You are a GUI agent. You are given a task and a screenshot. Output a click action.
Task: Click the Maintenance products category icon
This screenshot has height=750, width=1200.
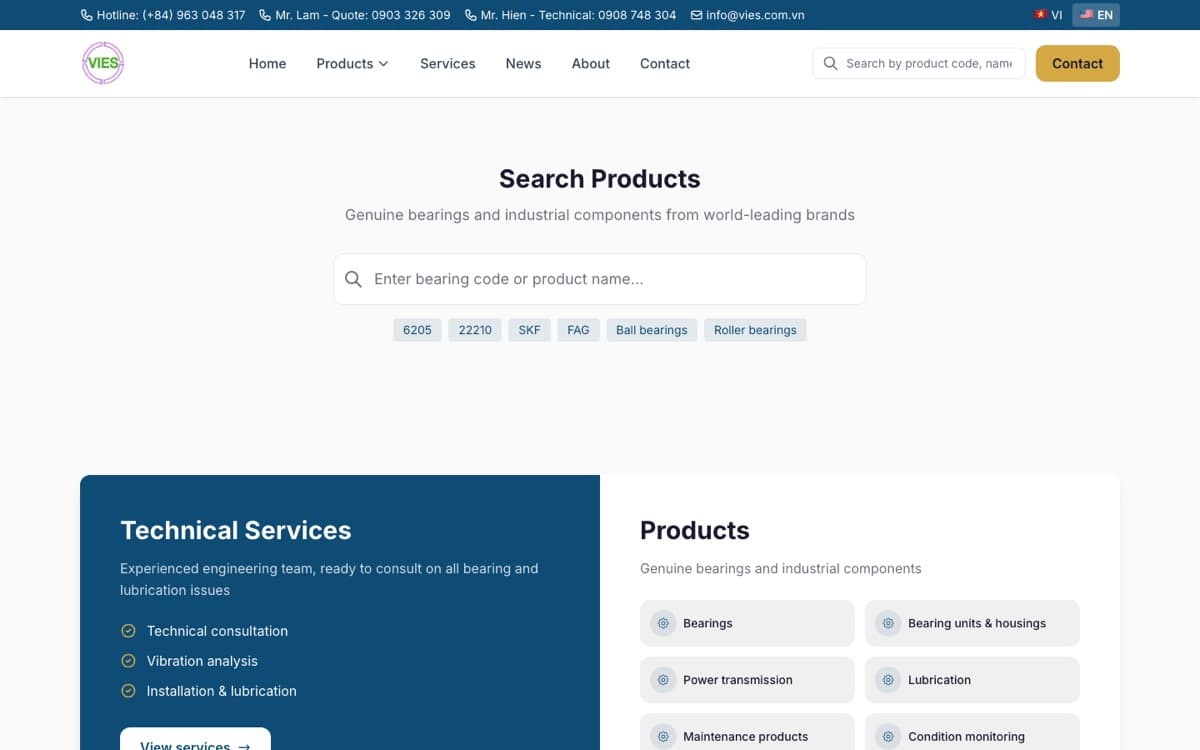click(663, 737)
